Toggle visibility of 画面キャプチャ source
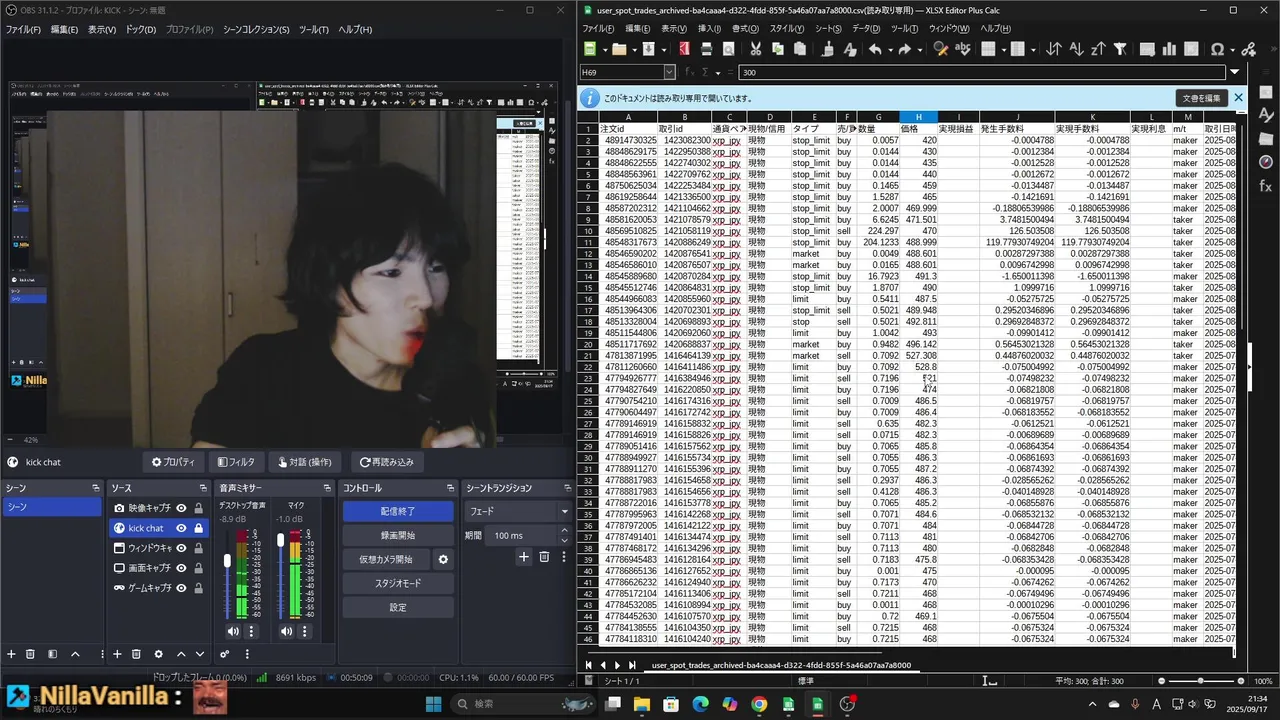The height and width of the screenshot is (720, 1280). 181,568
